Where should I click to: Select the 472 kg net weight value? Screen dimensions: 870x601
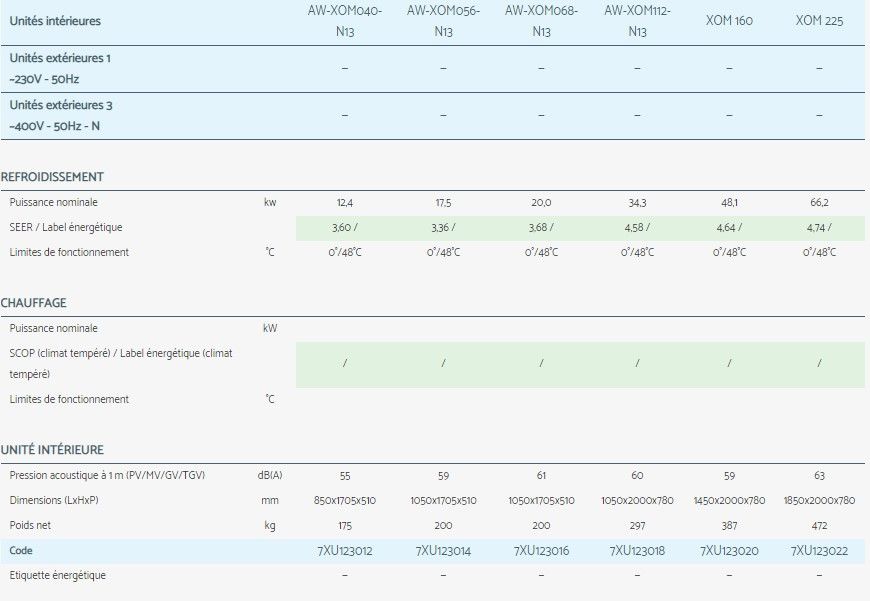coord(819,526)
